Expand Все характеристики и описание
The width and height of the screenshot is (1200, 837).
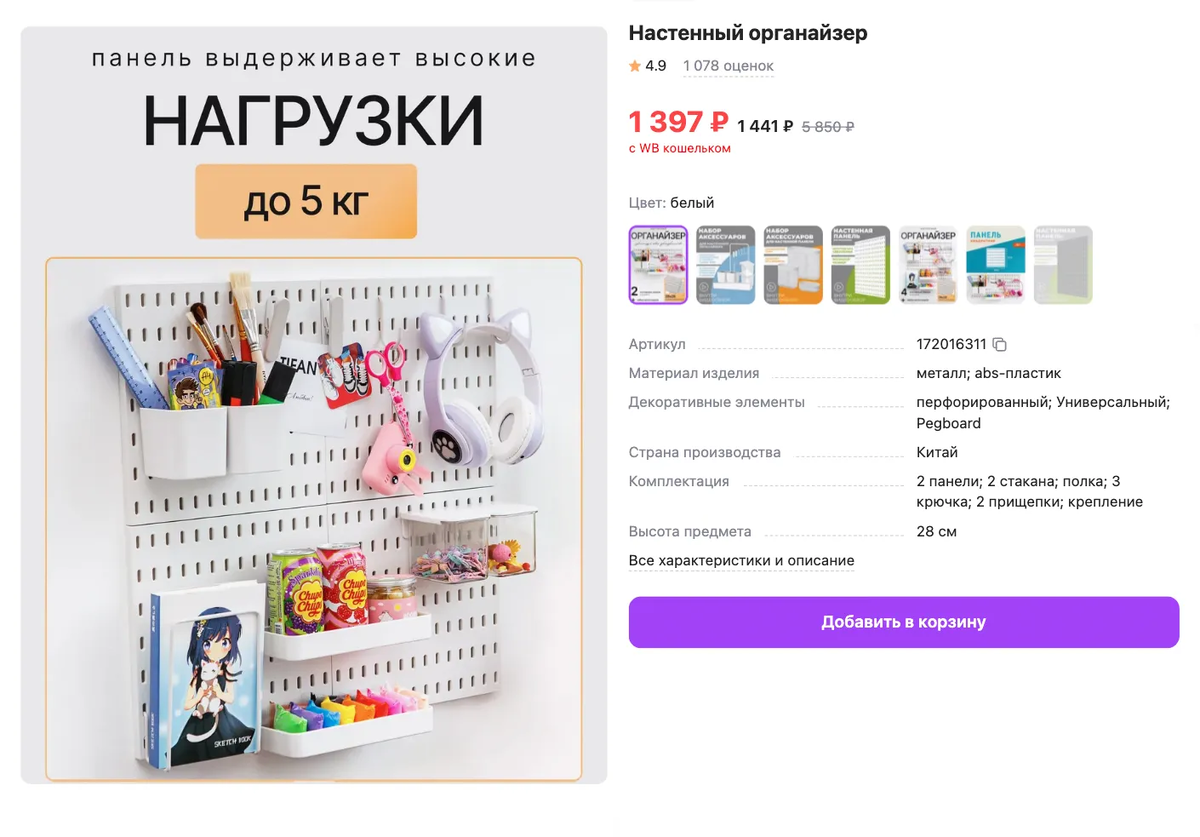pos(741,561)
